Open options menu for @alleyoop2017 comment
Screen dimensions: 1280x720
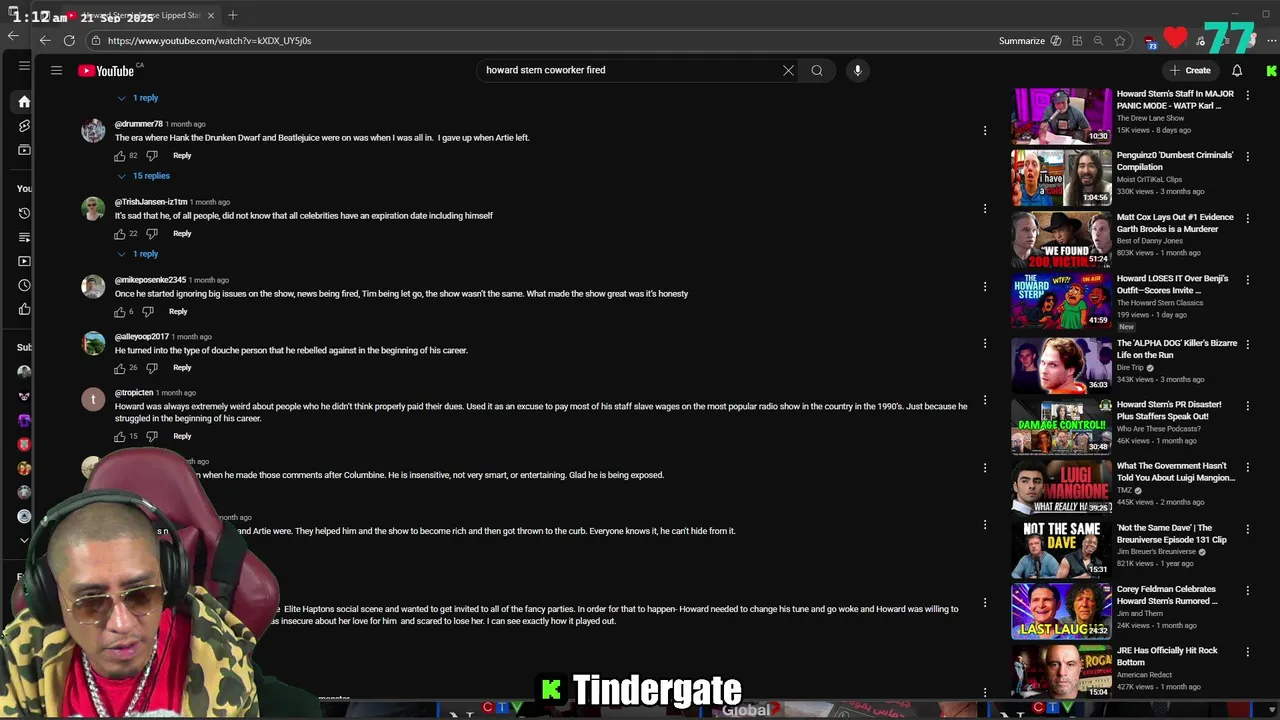[985, 344]
